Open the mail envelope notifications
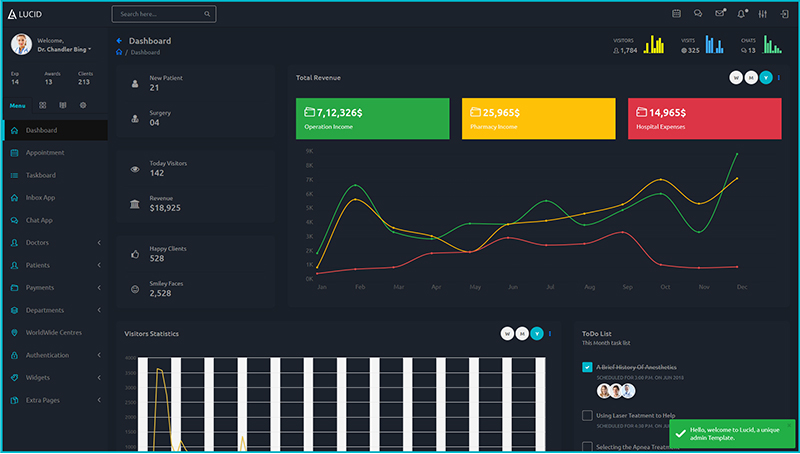The image size is (800, 454). click(x=720, y=14)
